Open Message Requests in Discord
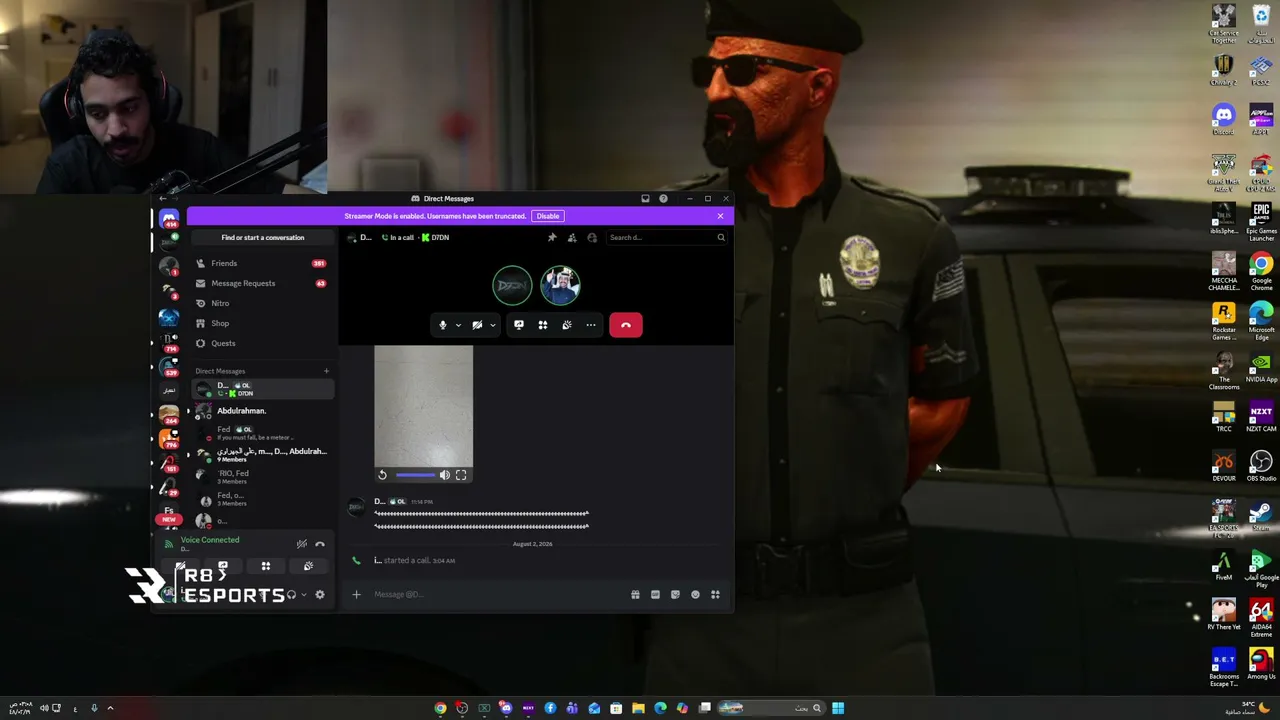The width and height of the screenshot is (1280, 720). [x=262, y=283]
